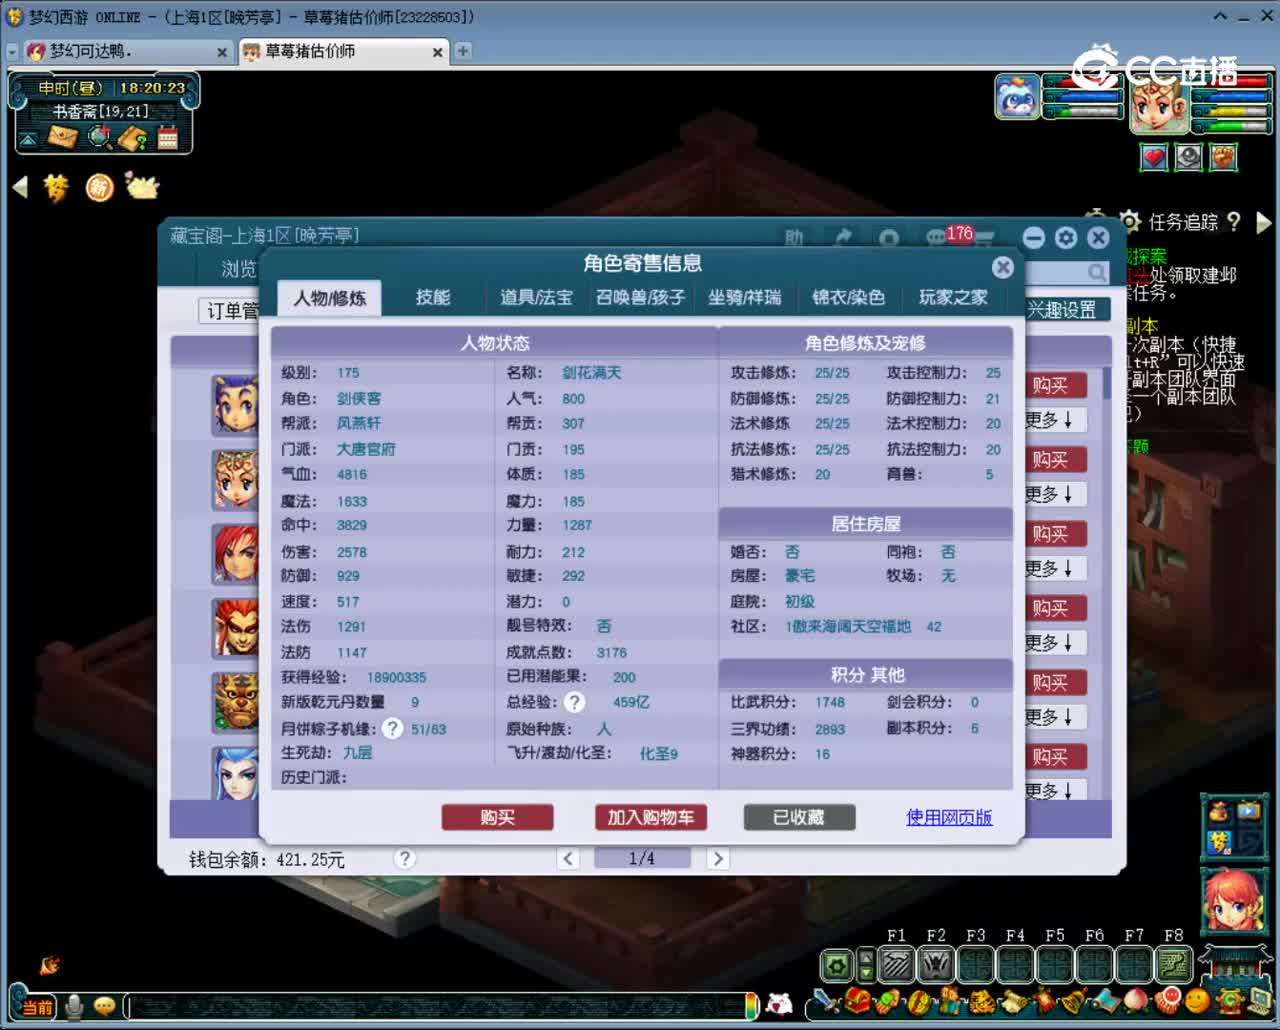Expand the icon row with left arrow
Screen dimensions: 1280x1030
(20, 187)
